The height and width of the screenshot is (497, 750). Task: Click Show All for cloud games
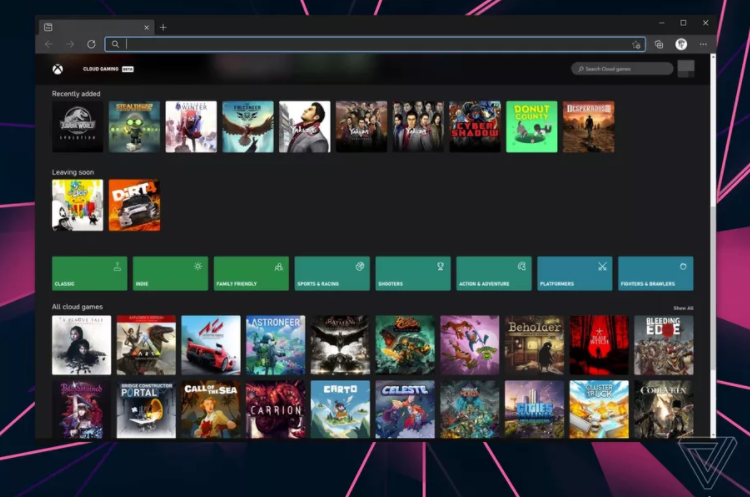[x=683, y=308]
